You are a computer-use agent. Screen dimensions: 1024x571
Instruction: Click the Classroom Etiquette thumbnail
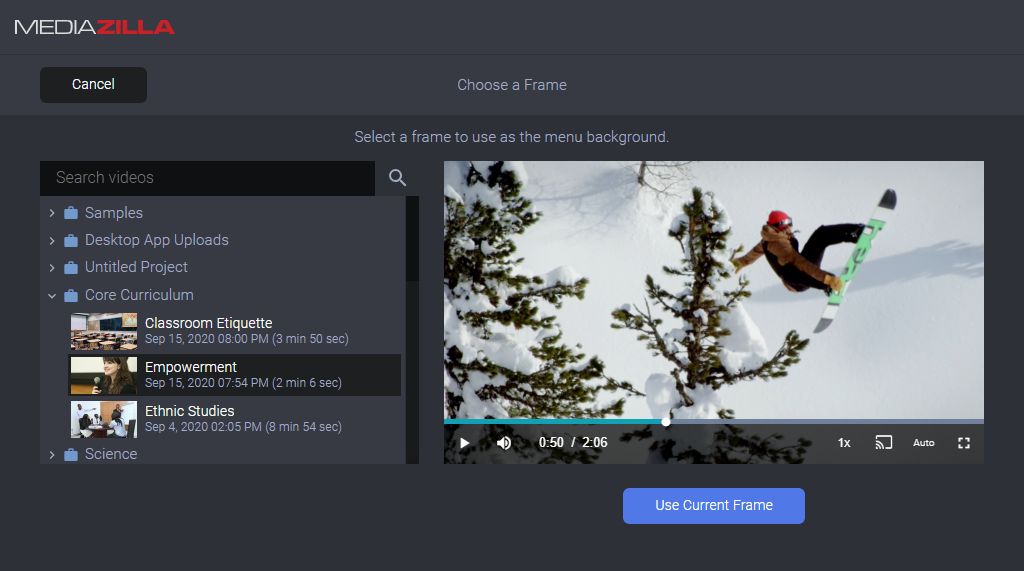pyautogui.click(x=104, y=332)
